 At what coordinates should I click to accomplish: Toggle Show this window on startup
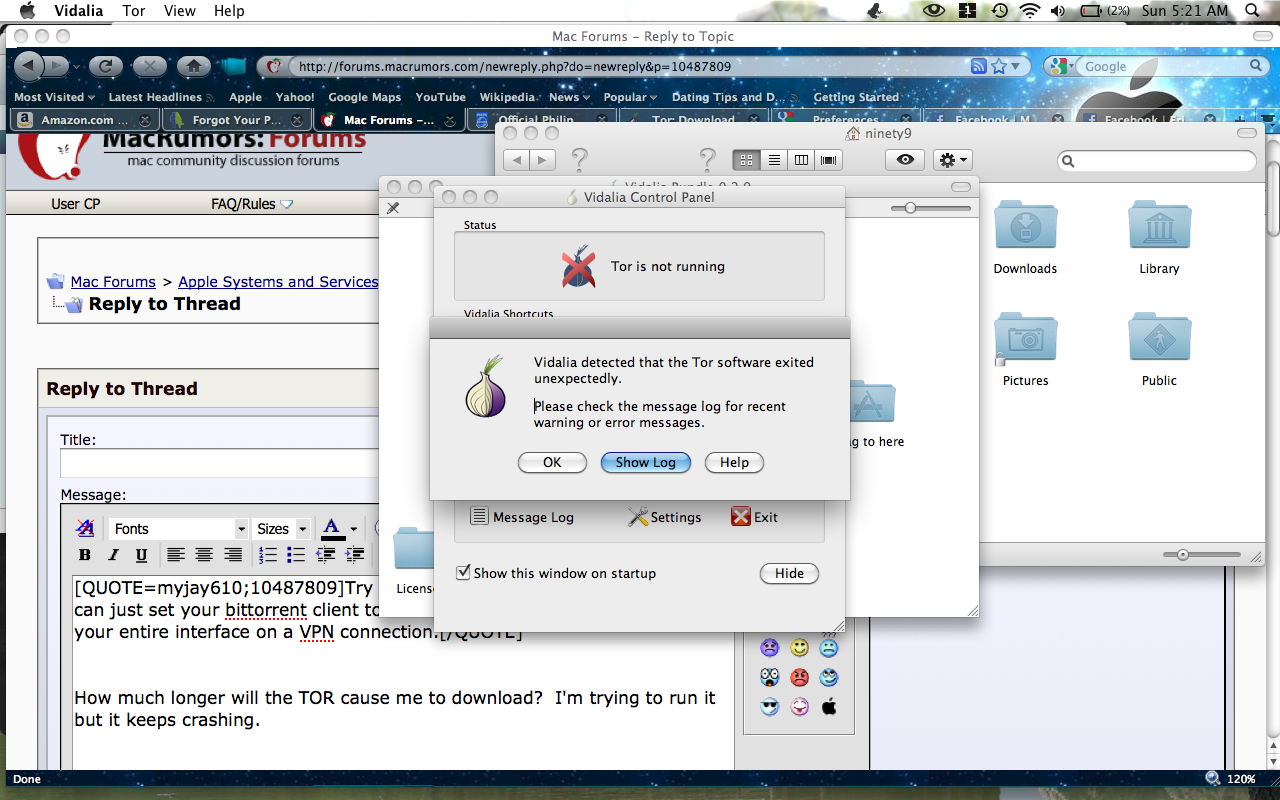tap(556, 573)
